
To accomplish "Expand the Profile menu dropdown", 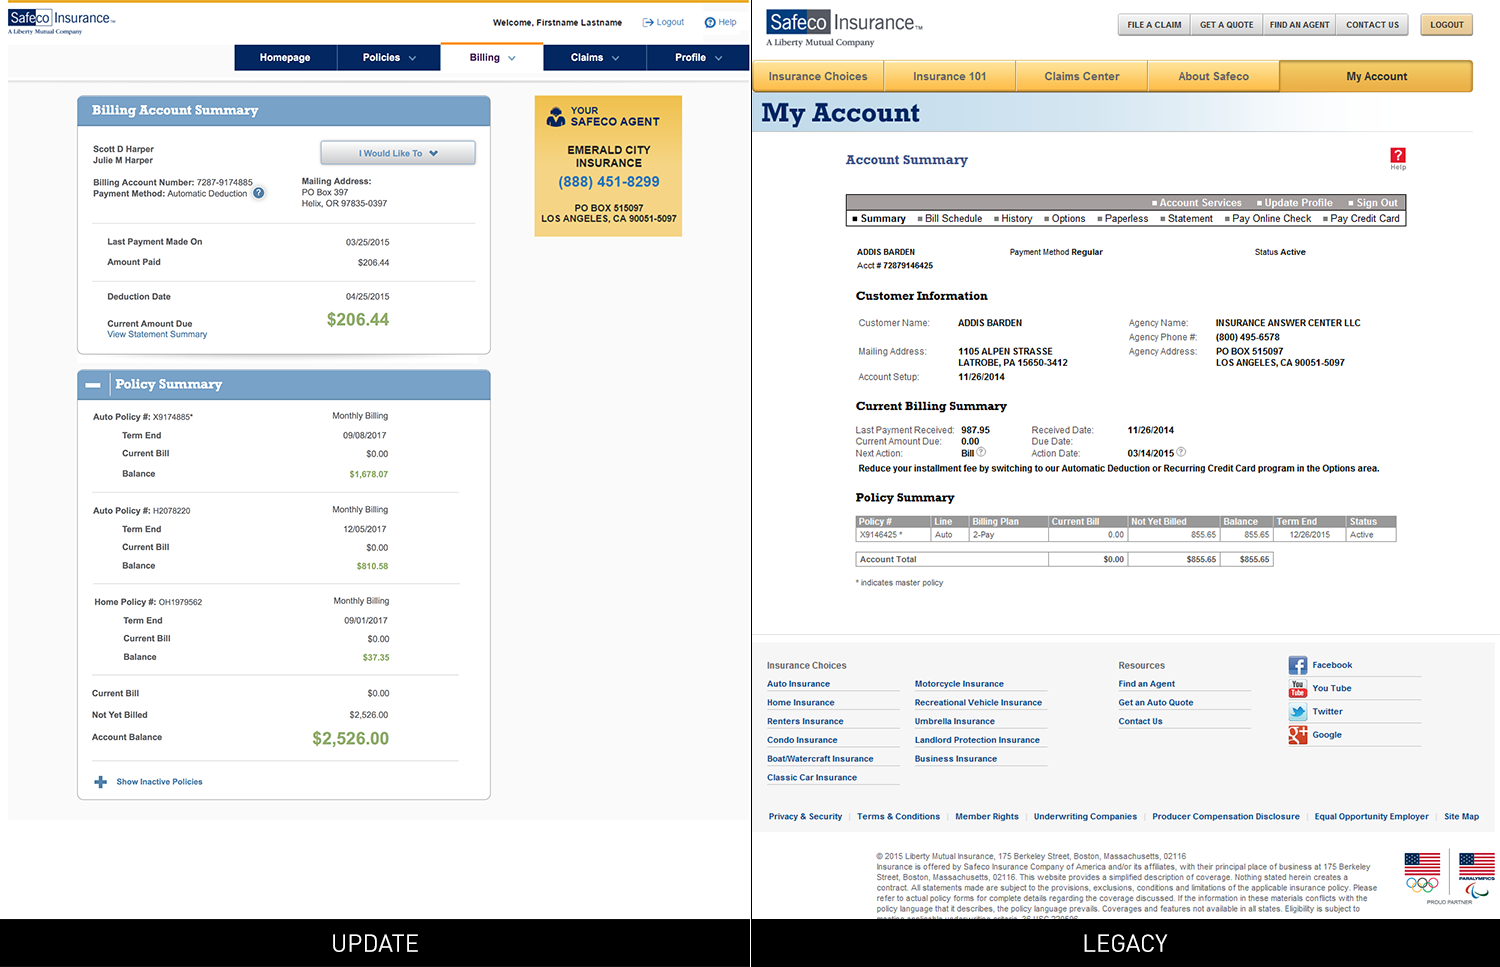I will click(698, 58).
